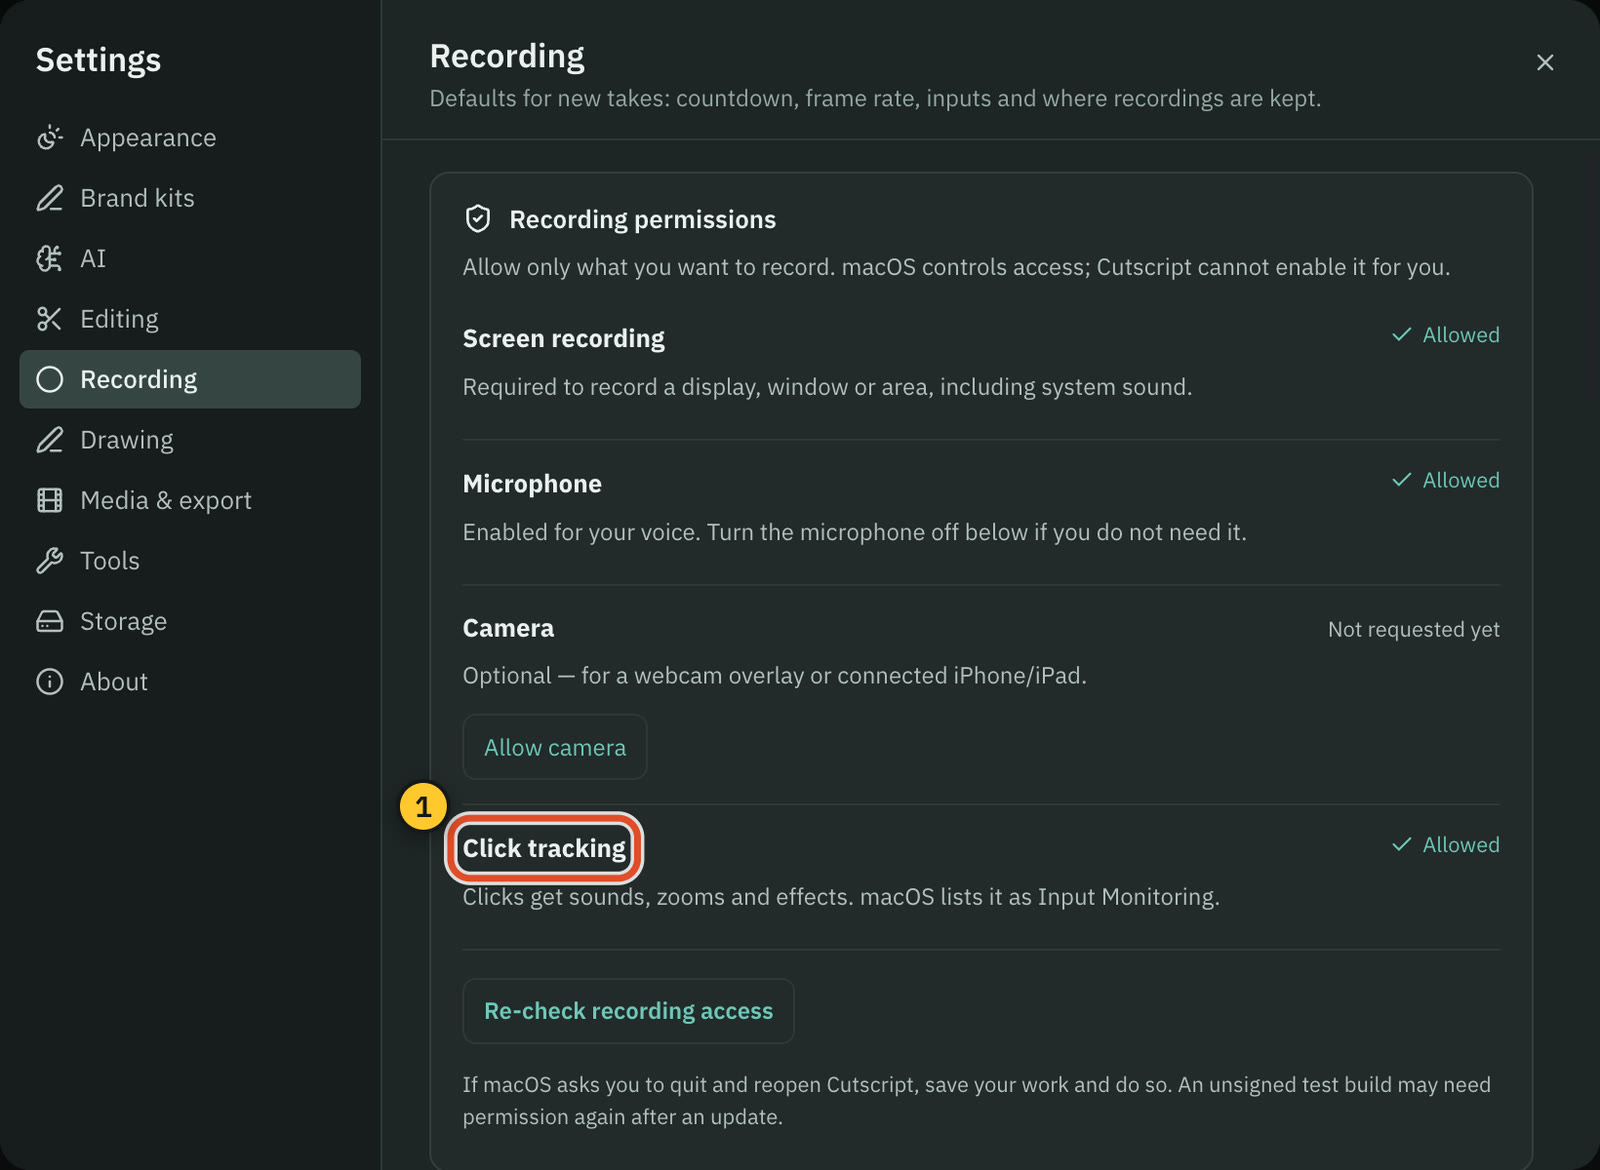The width and height of the screenshot is (1600, 1170).
Task: Click the About info icon
Action: [49, 682]
